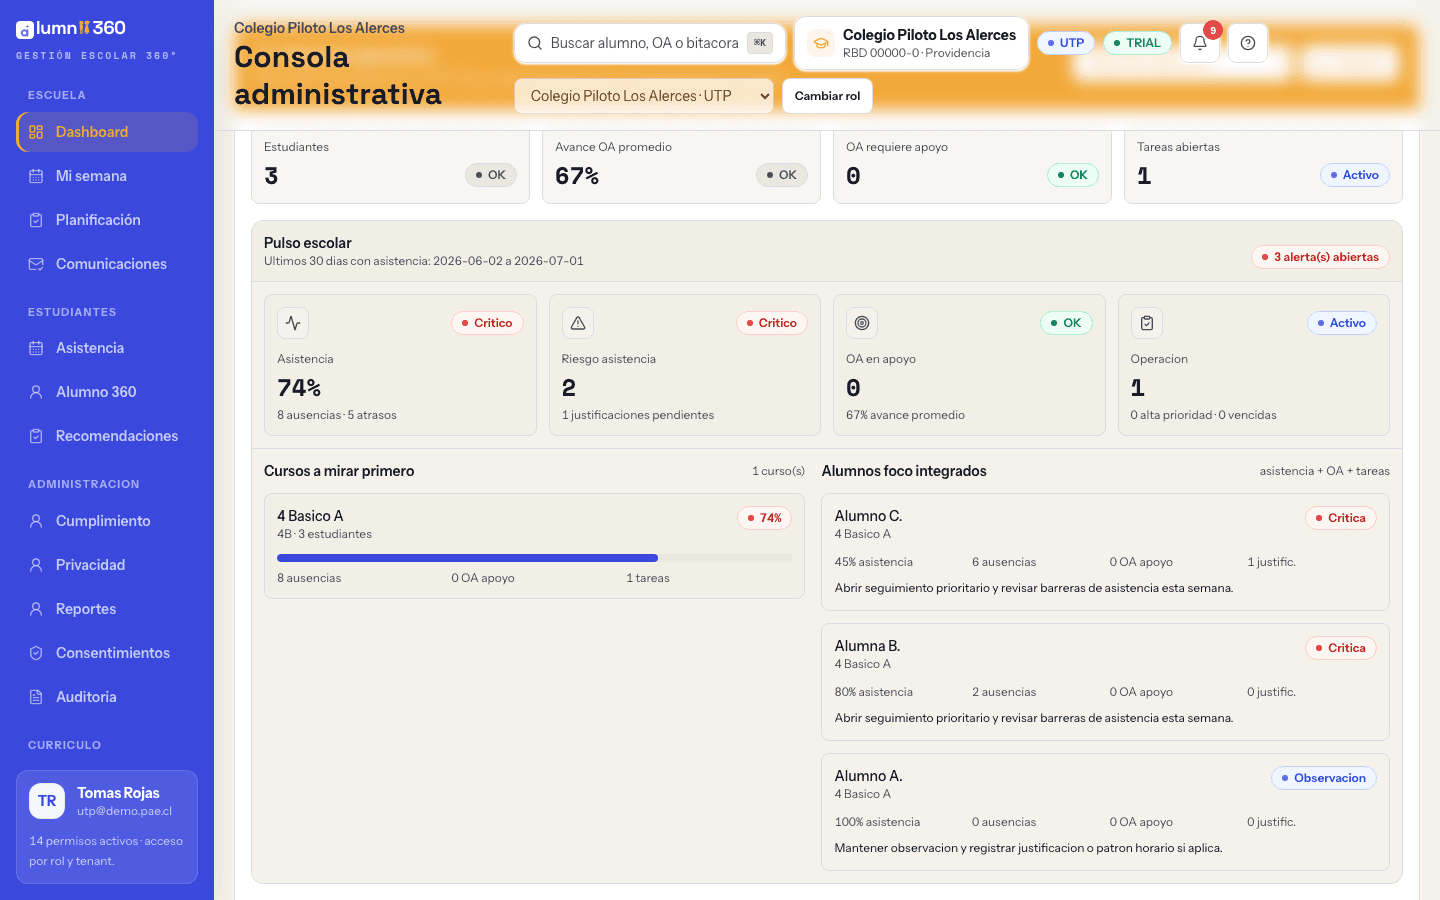This screenshot has width=1440, height=900.
Task: Open Reportes page
Action: tap(107, 609)
